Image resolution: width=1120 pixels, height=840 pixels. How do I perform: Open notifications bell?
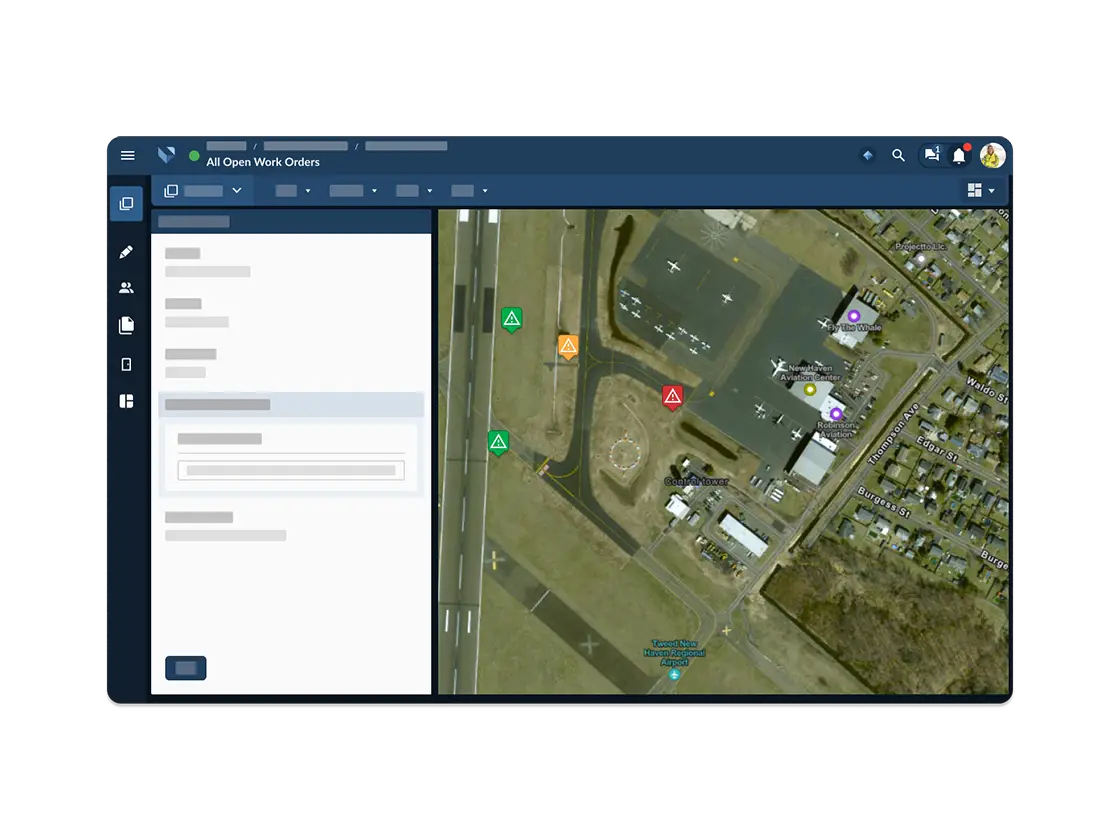click(x=959, y=155)
